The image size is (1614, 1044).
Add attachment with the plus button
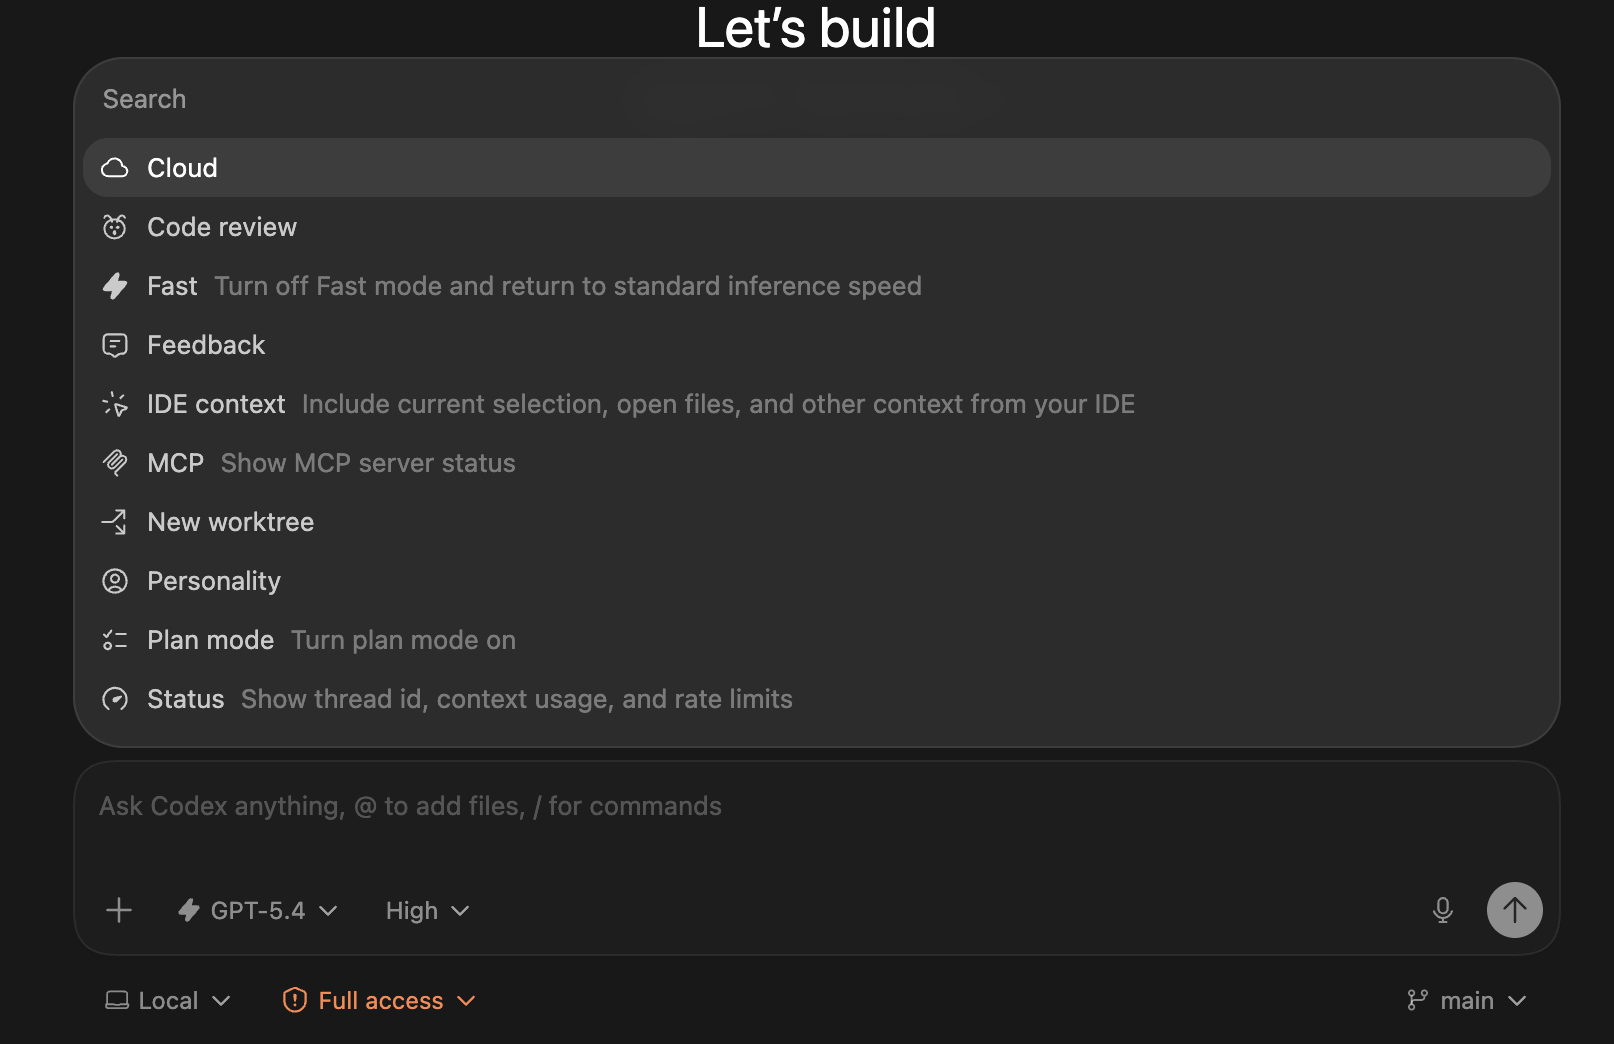(x=119, y=910)
